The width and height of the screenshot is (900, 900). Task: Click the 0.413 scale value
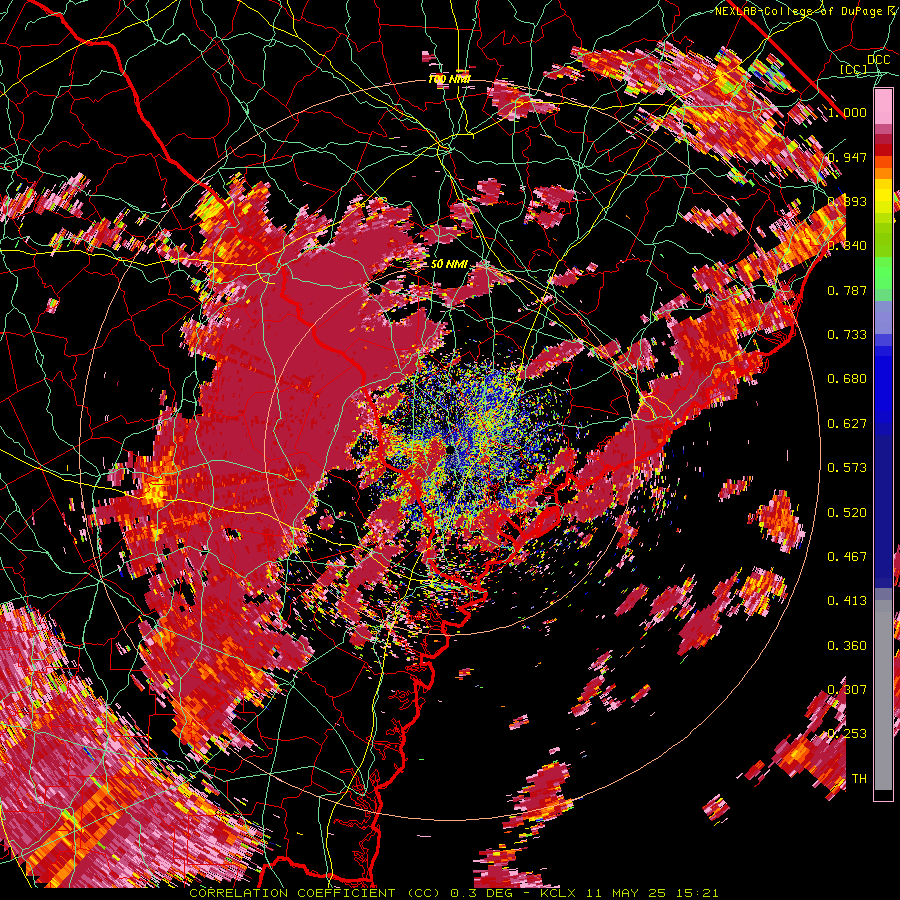(x=847, y=600)
